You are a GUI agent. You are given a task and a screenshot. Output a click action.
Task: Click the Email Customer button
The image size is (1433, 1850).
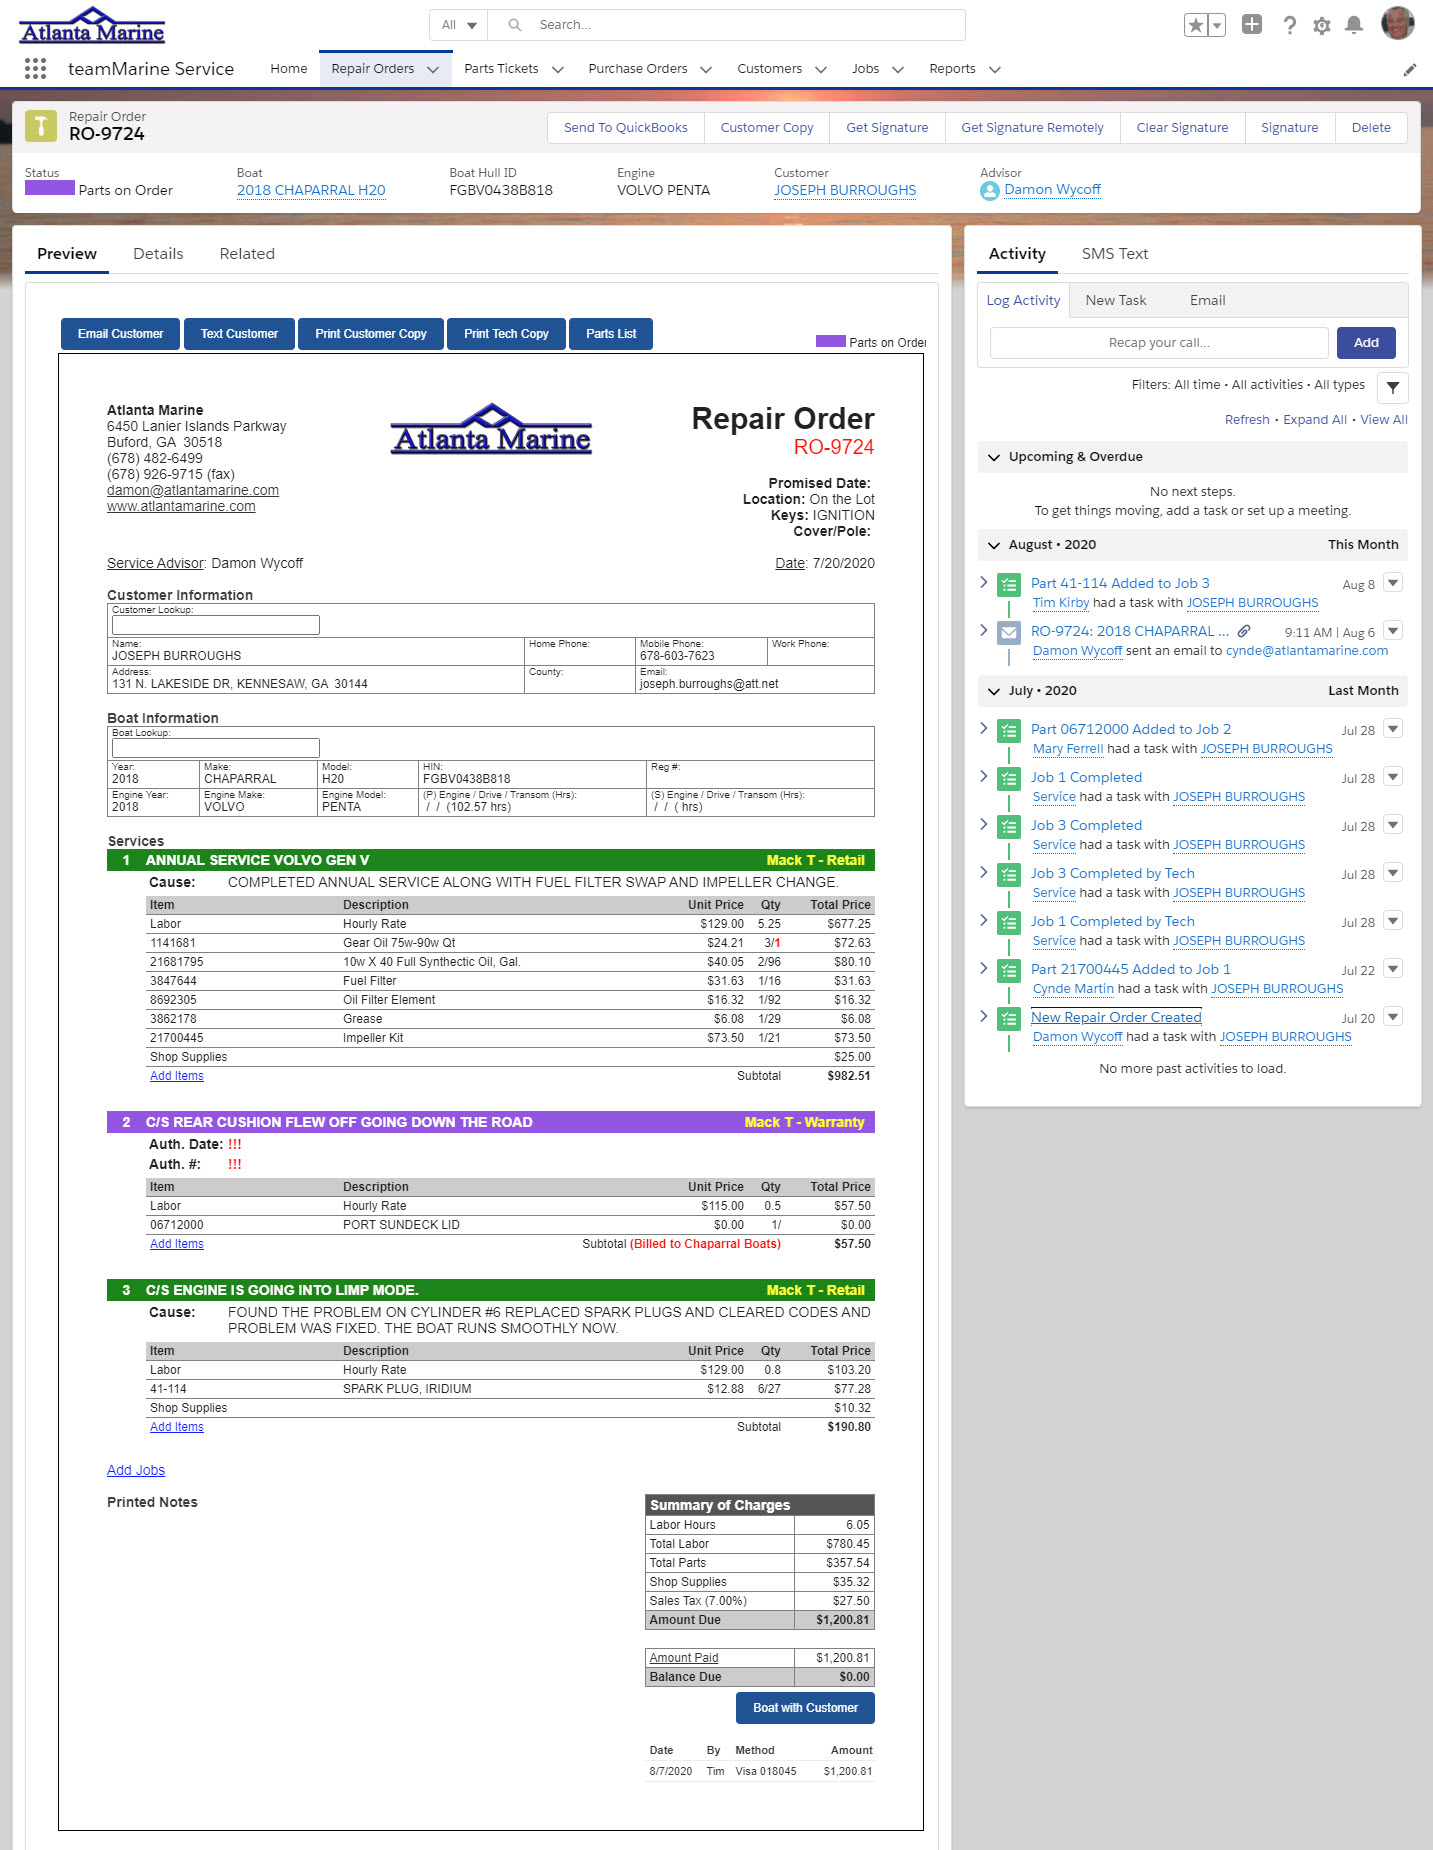click(x=120, y=334)
